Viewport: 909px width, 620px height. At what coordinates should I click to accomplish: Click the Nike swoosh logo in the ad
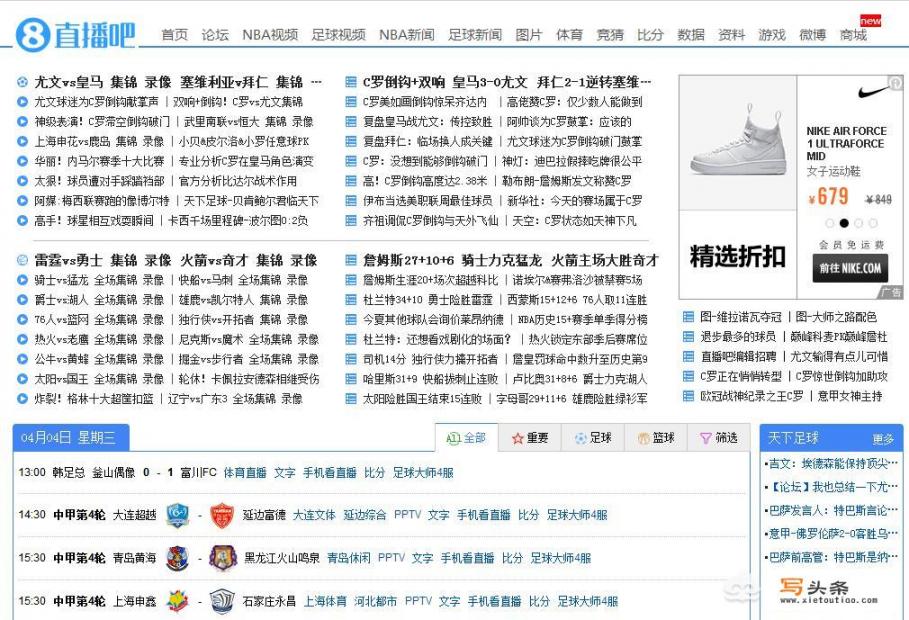click(x=872, y=92)
